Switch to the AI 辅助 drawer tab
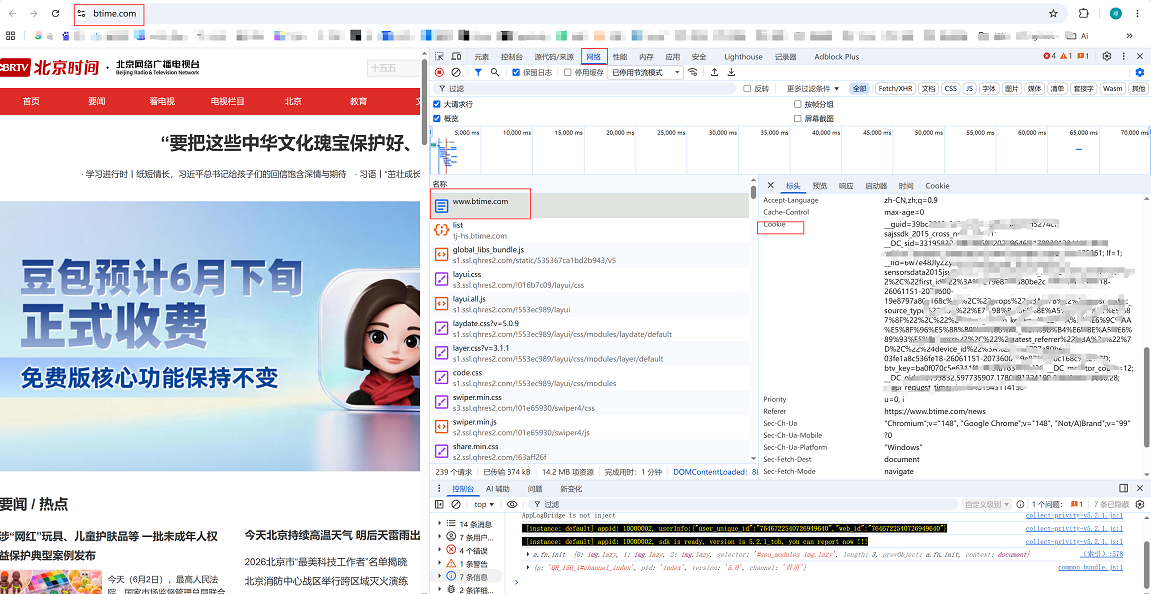 click(497, 488)
